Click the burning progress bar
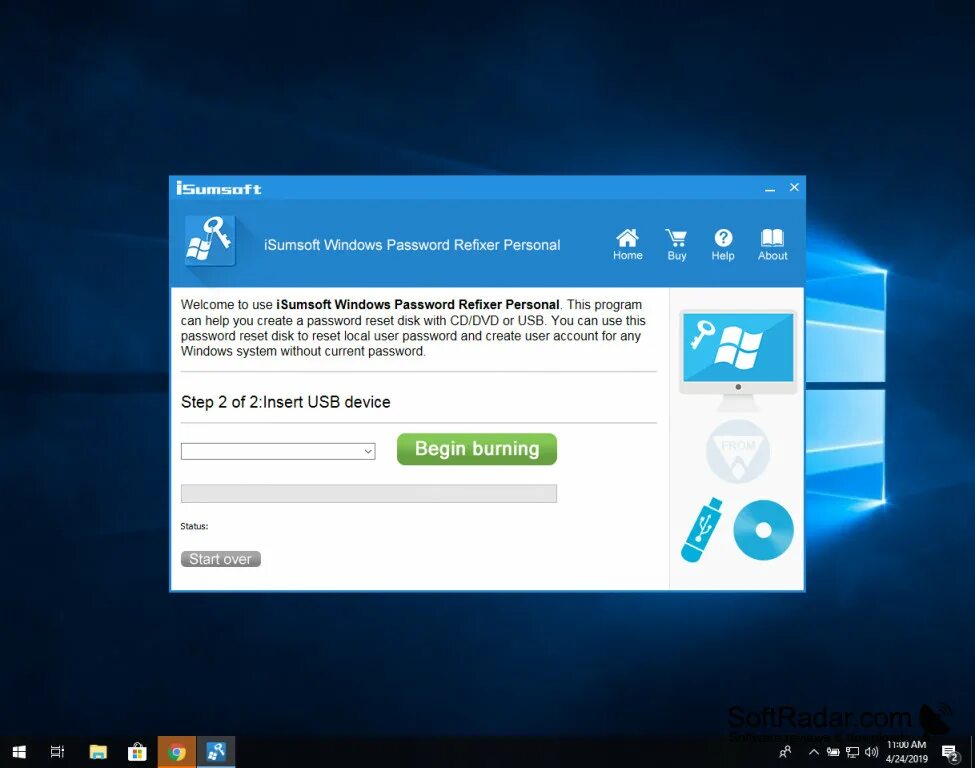This screenshot has width=975, height=768. click(x=369, y=493)
